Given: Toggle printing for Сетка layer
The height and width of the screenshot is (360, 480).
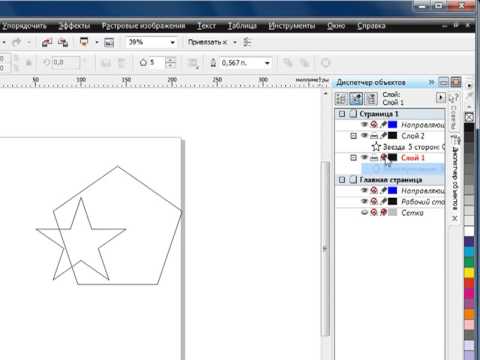Looking at the screenshot, I should pyautogui.click(x=374, y=212).
